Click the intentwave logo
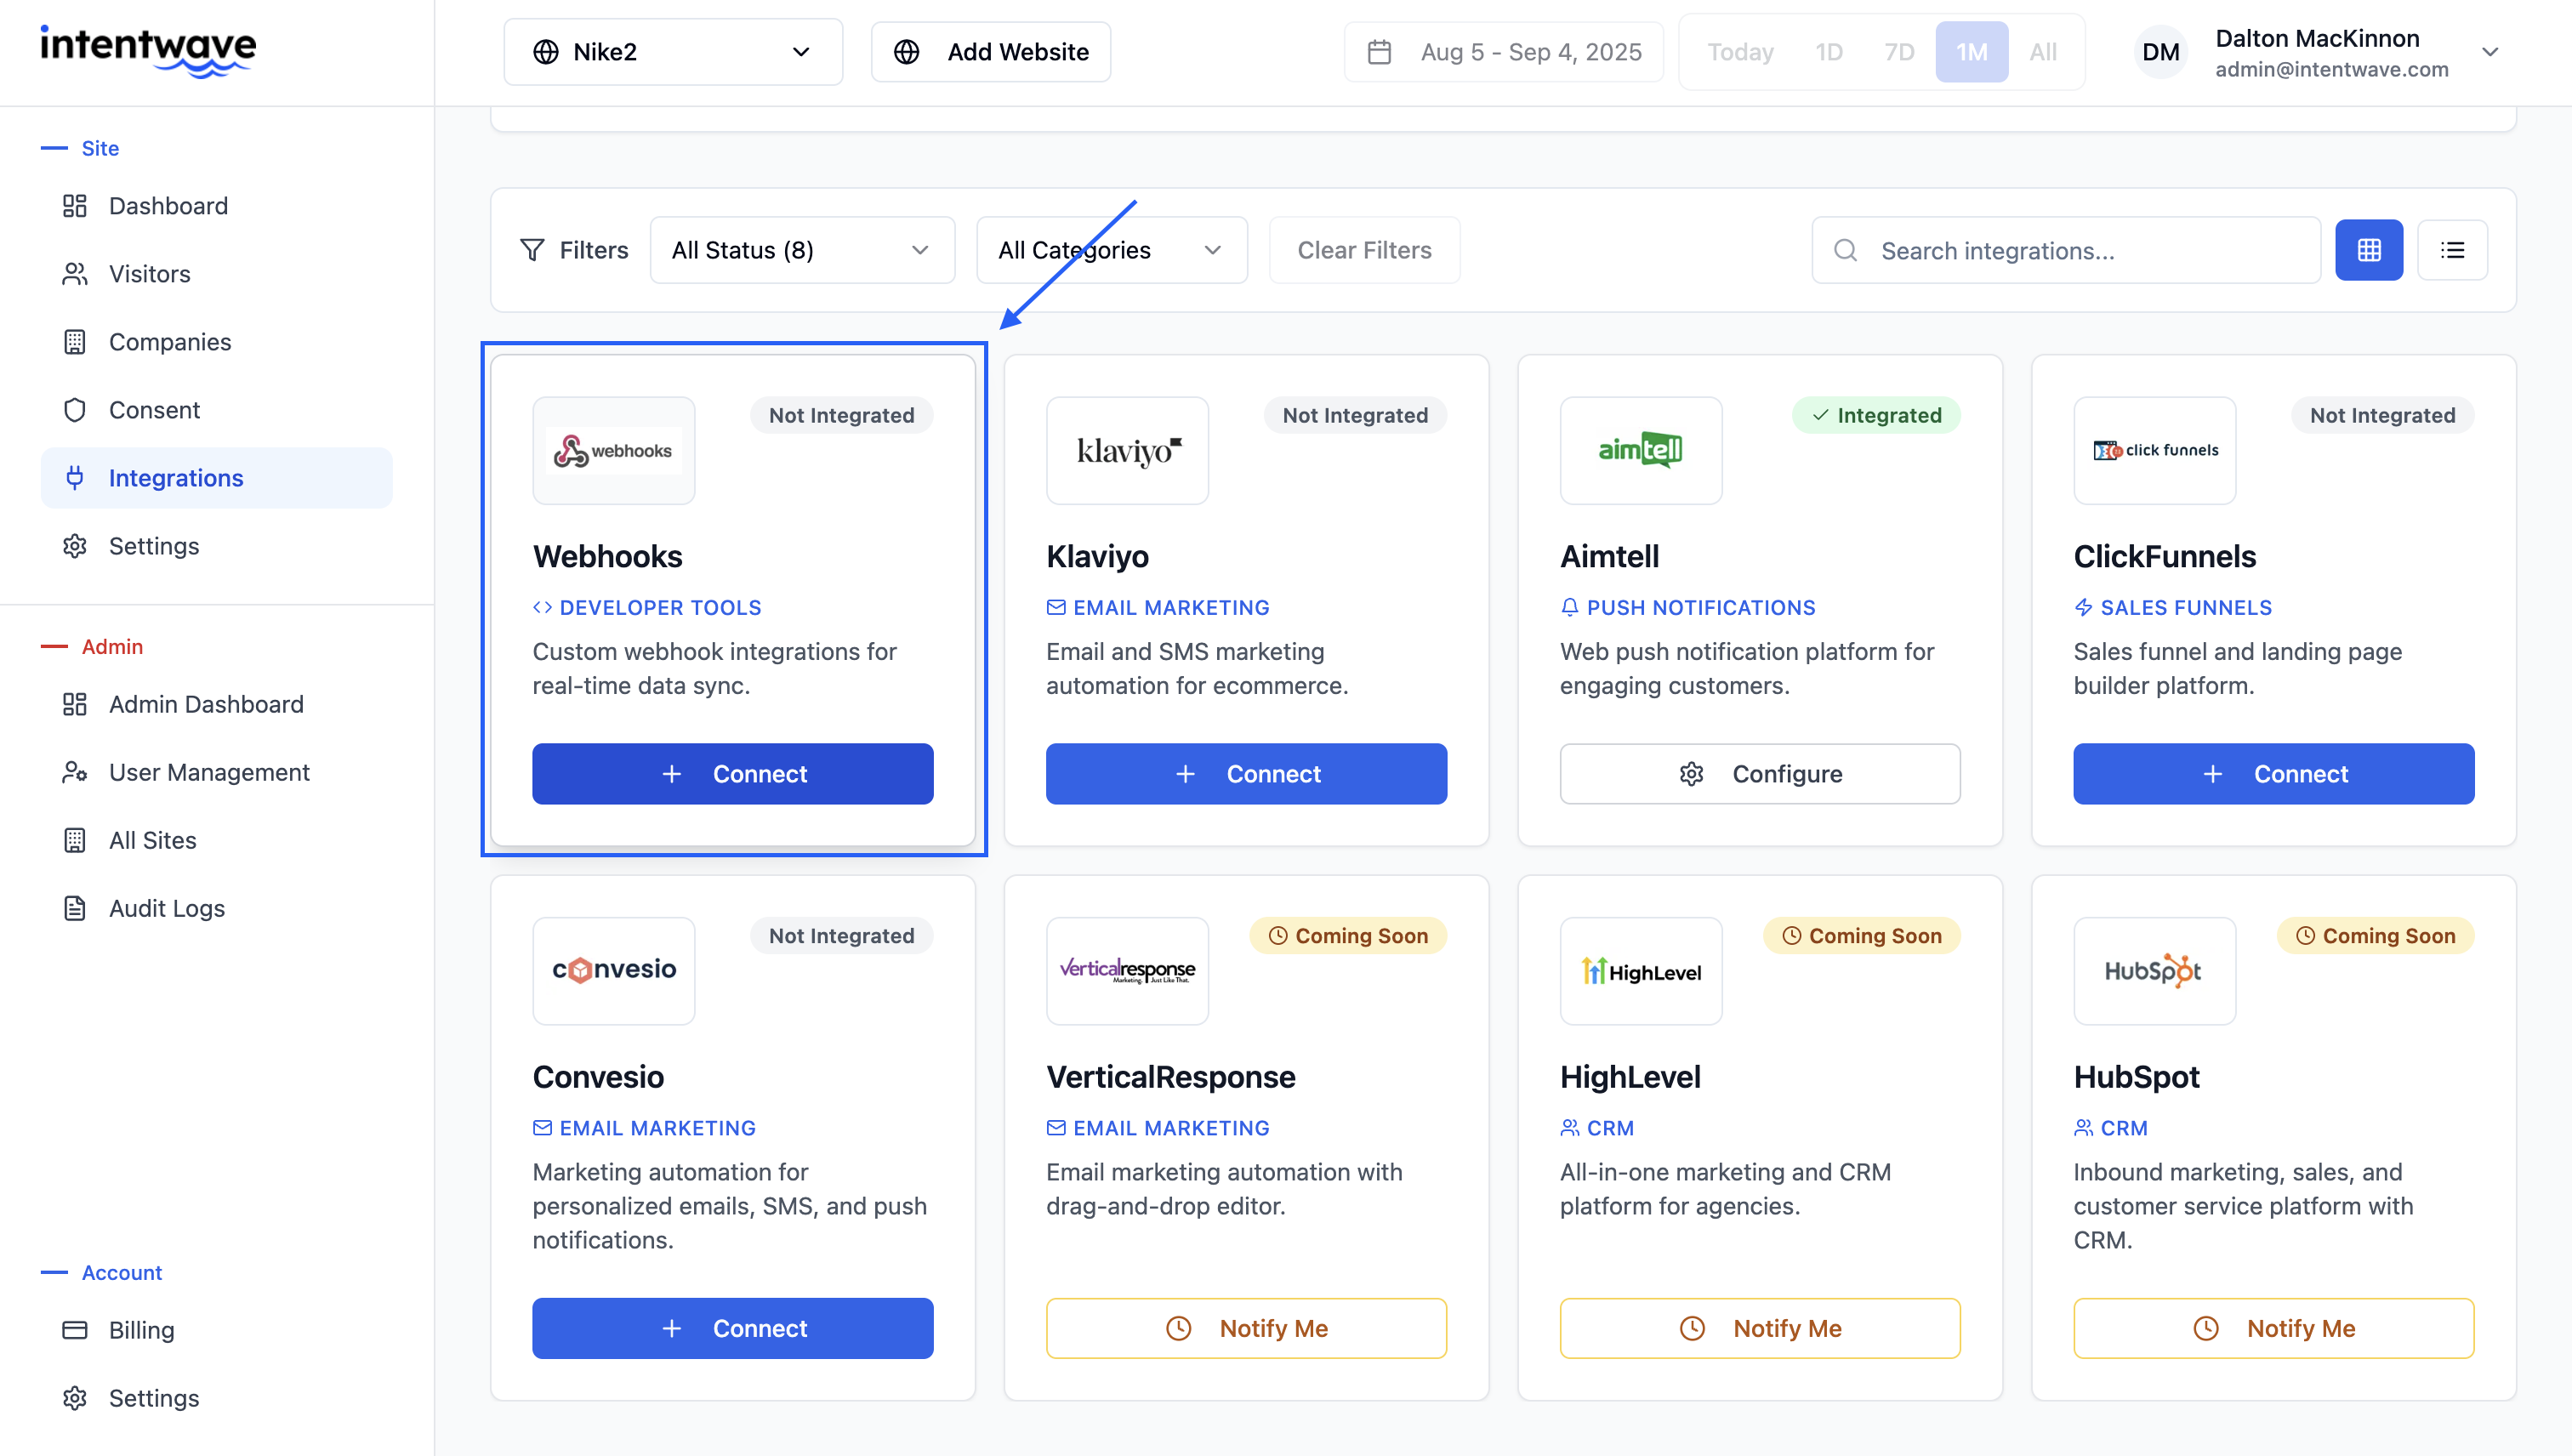The width and height of the screenshot is (2572, 1456). (x=148, y=50)
